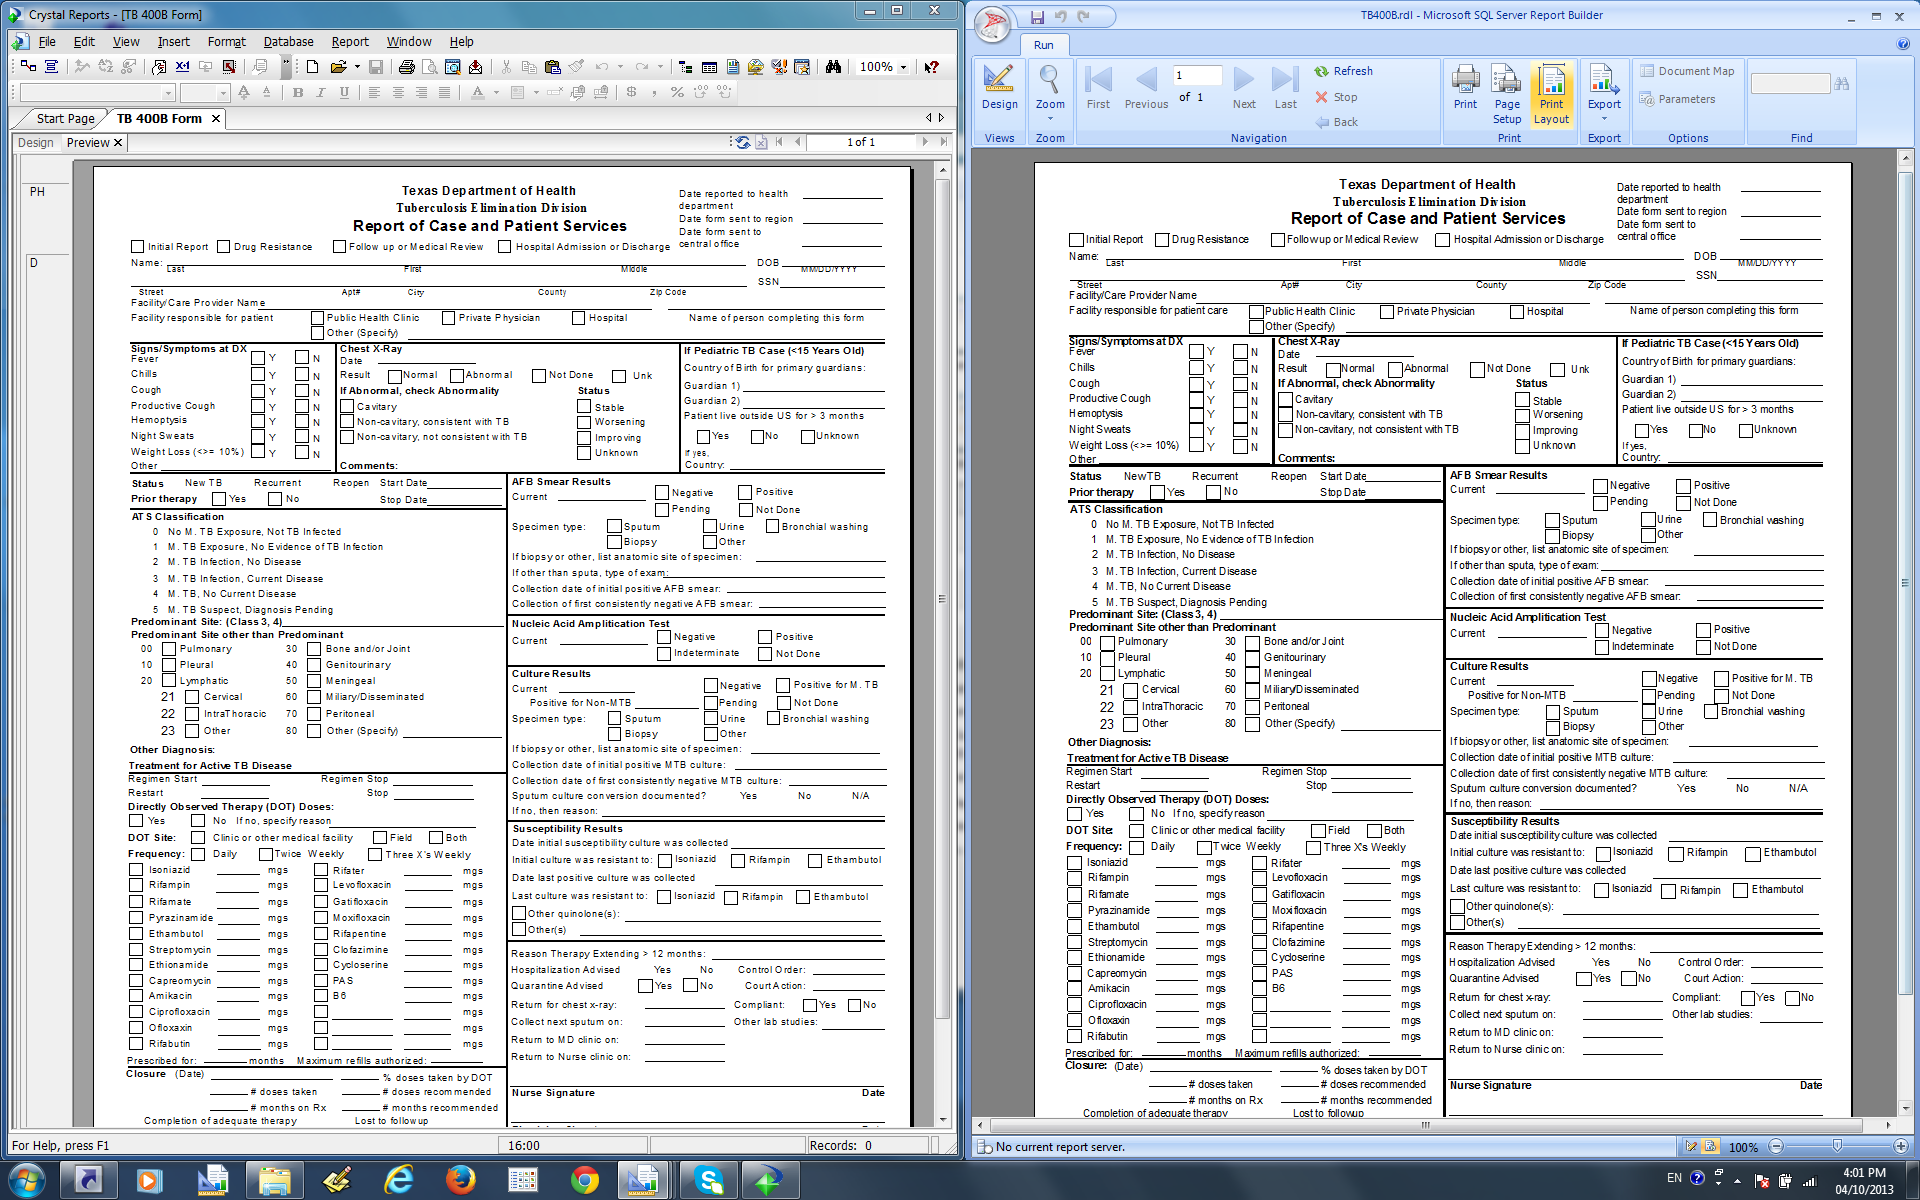
Task: Check Isoniazid drug box in Crystal Reports preview
Action: tap(136, 870)
